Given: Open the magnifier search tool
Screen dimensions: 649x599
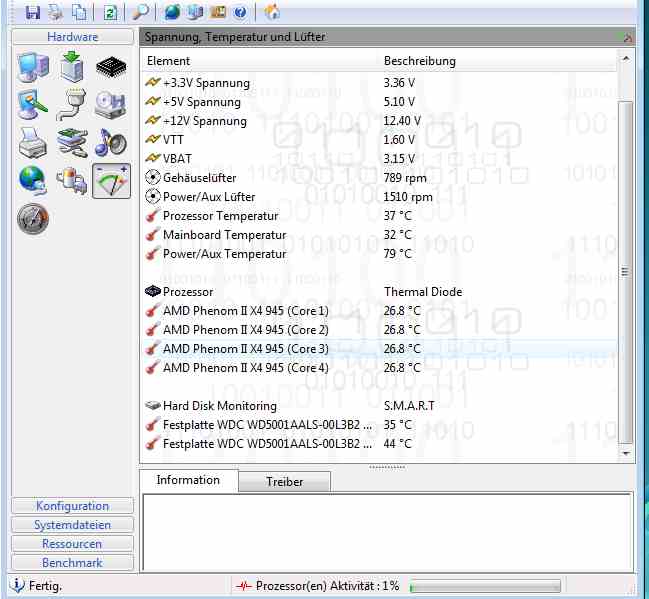Looking at the screenshot, I should pyautogui.click(x=140, y=12).
